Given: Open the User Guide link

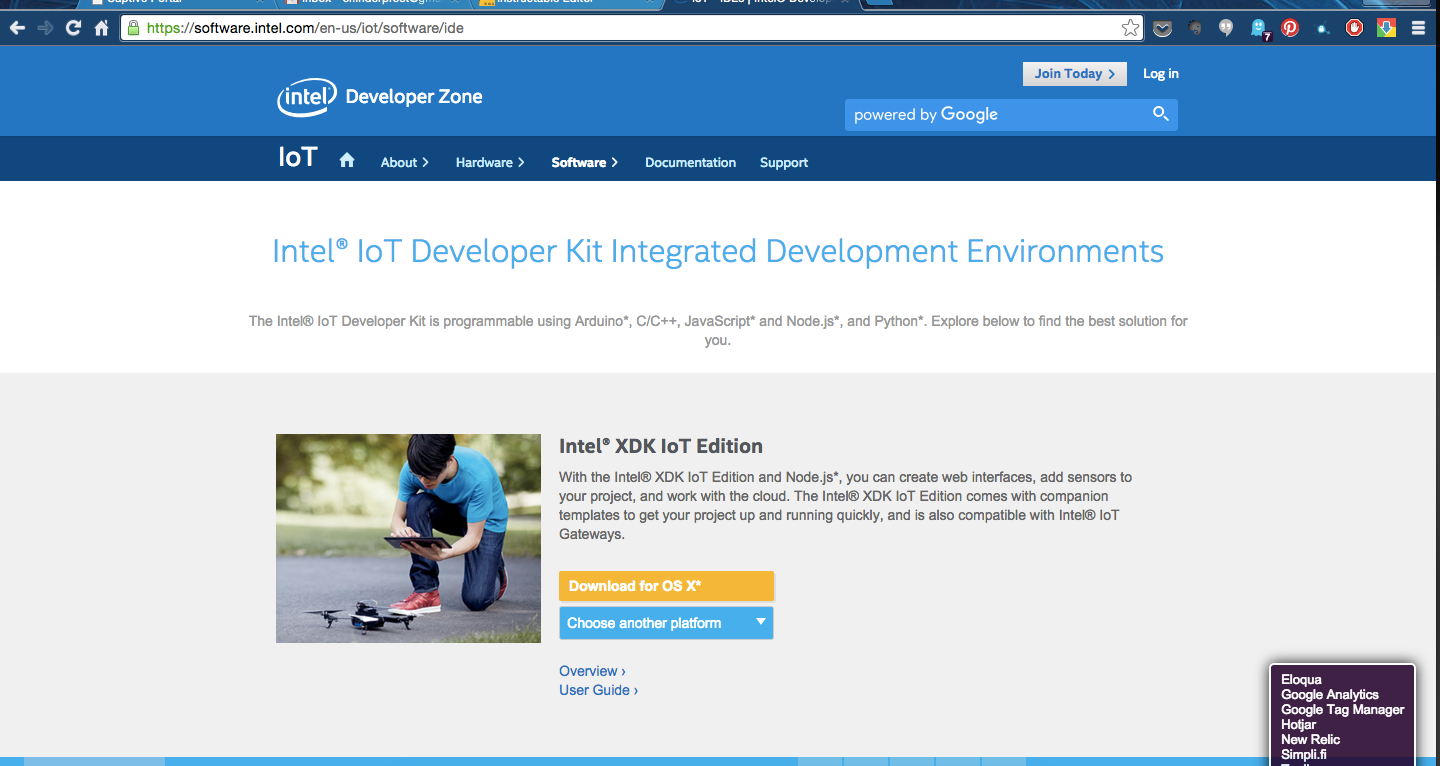Looking at the screenshot, I should click(598, 690).
